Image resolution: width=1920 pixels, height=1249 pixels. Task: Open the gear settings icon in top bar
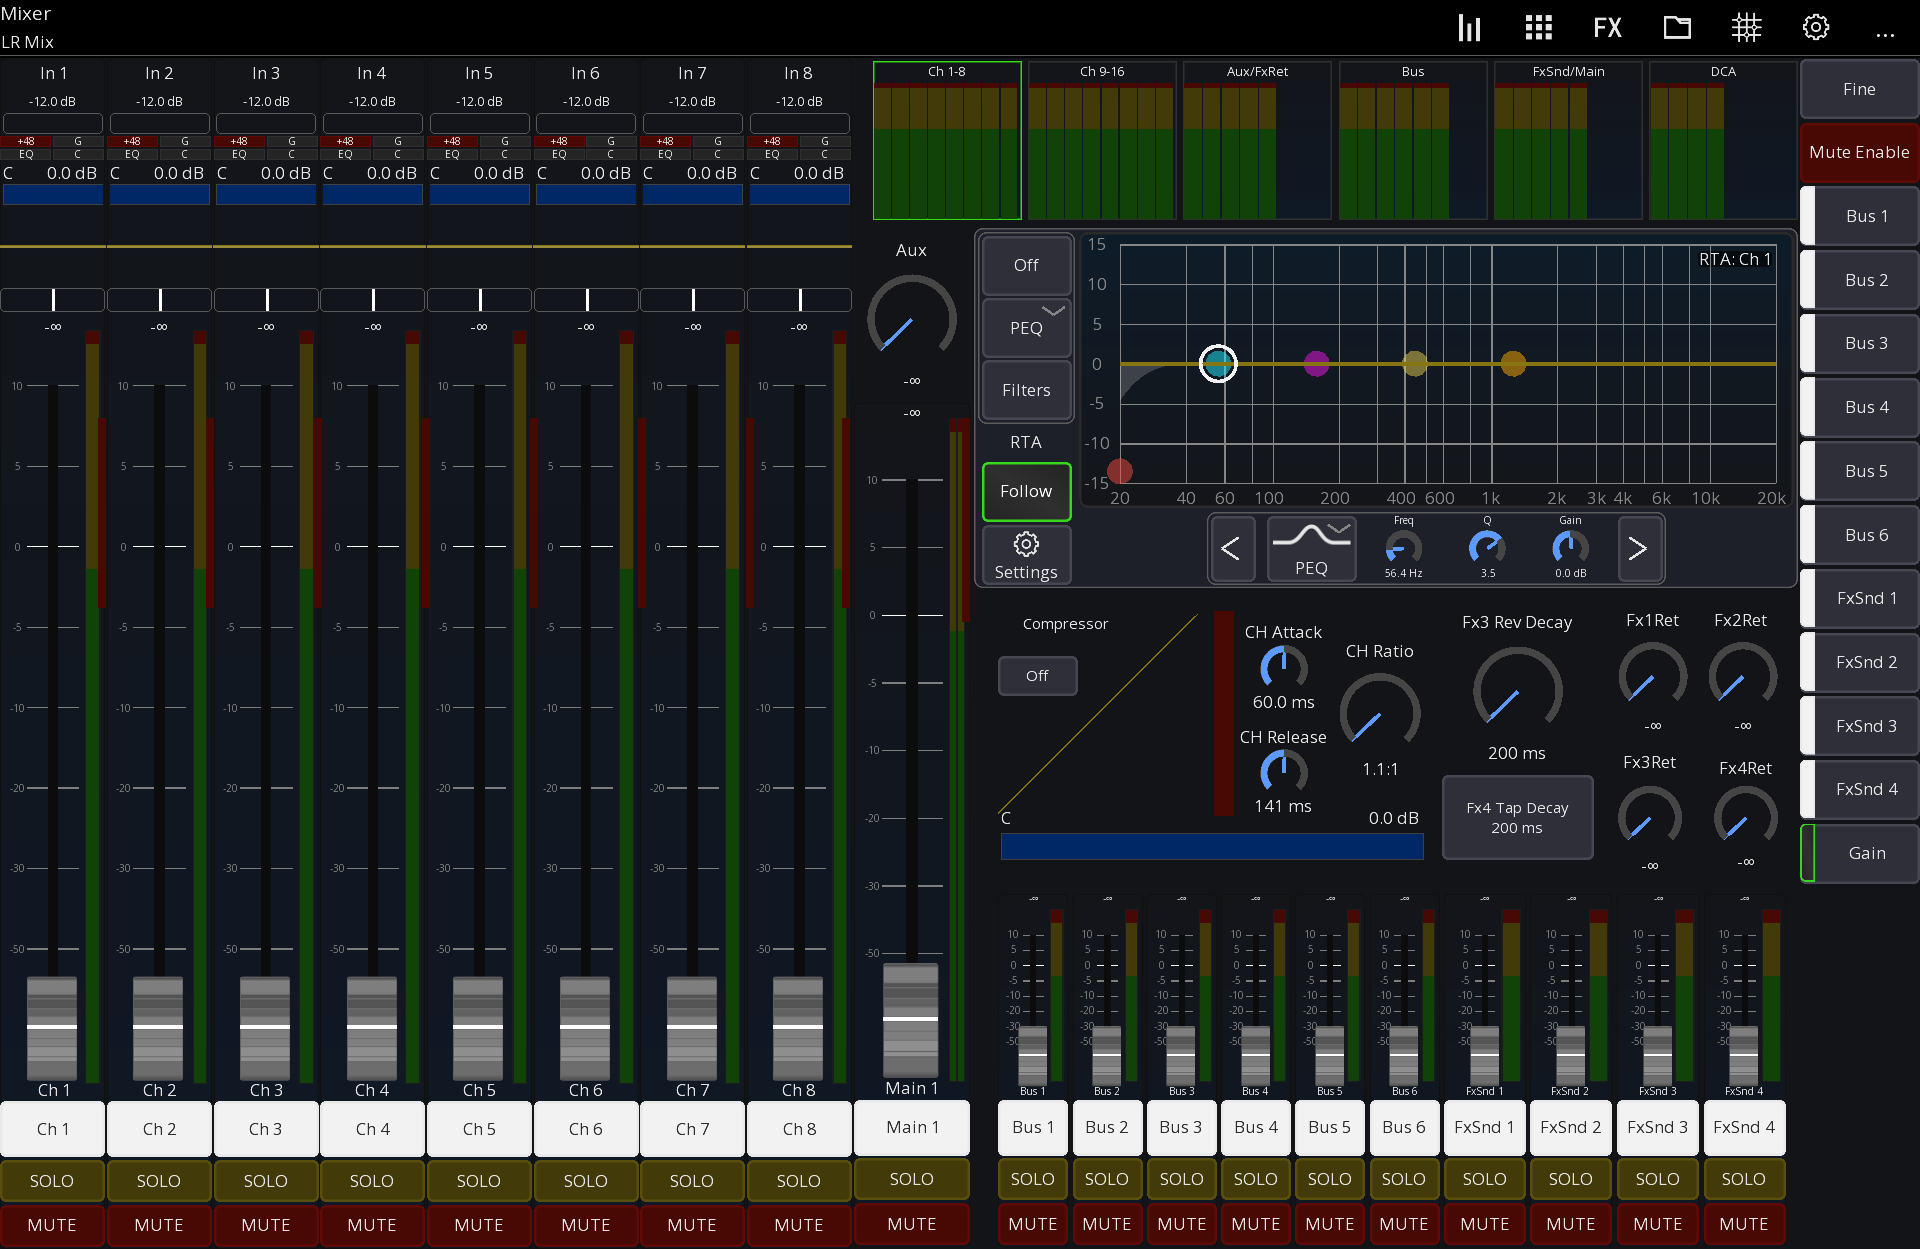[x=1816, y=27]
